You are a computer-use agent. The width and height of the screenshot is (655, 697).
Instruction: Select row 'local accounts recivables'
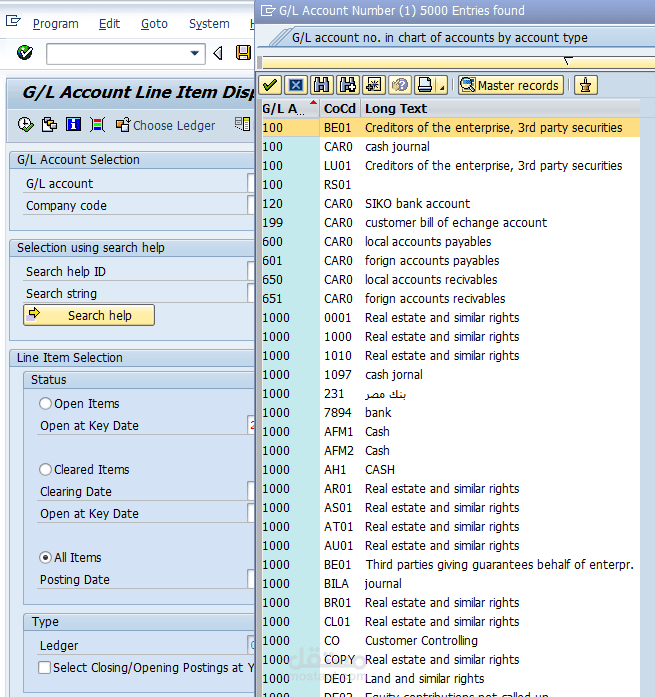coord(451,280)
